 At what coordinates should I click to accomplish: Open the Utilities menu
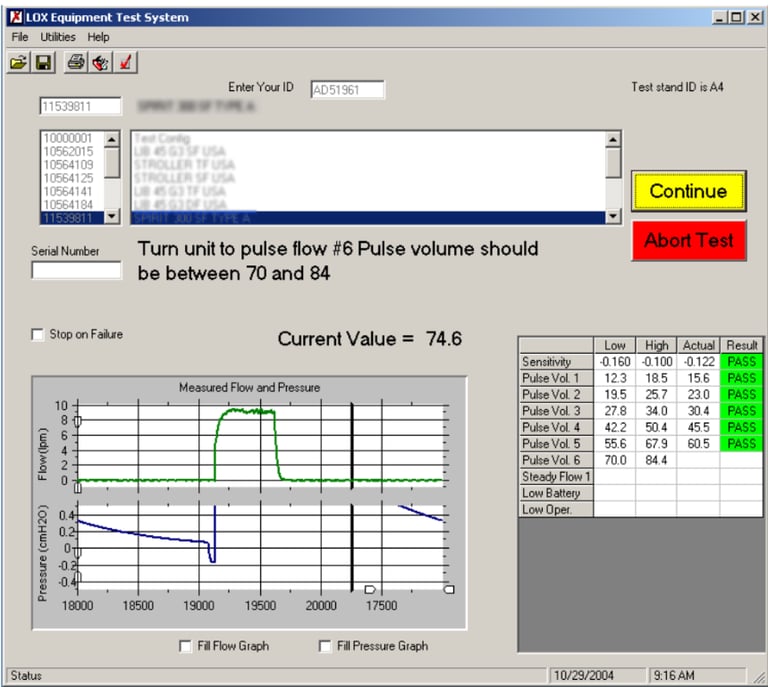(58, 37)
